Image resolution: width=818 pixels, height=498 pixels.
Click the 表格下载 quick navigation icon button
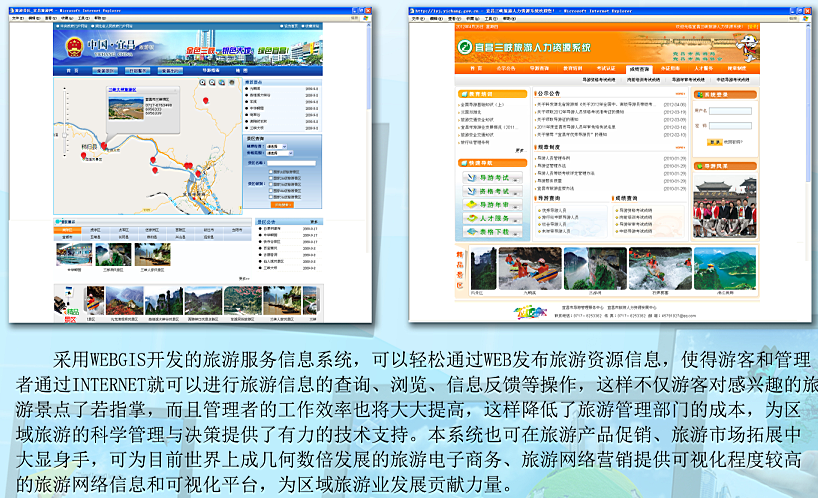492,229
